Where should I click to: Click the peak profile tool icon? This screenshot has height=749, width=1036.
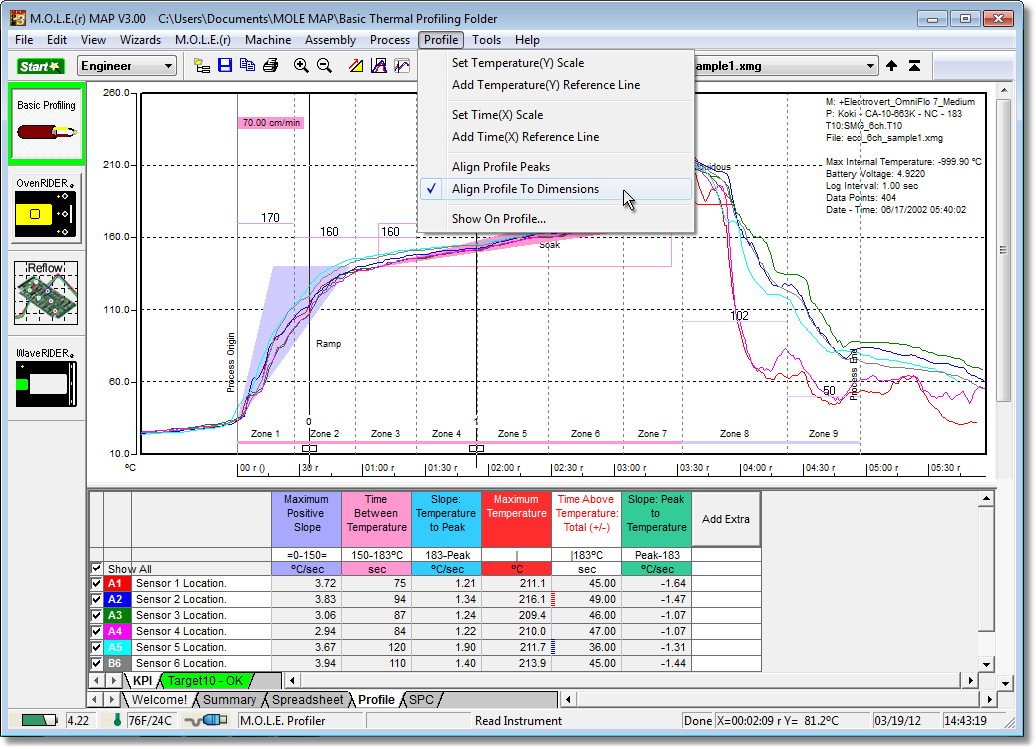coord(379,65)
